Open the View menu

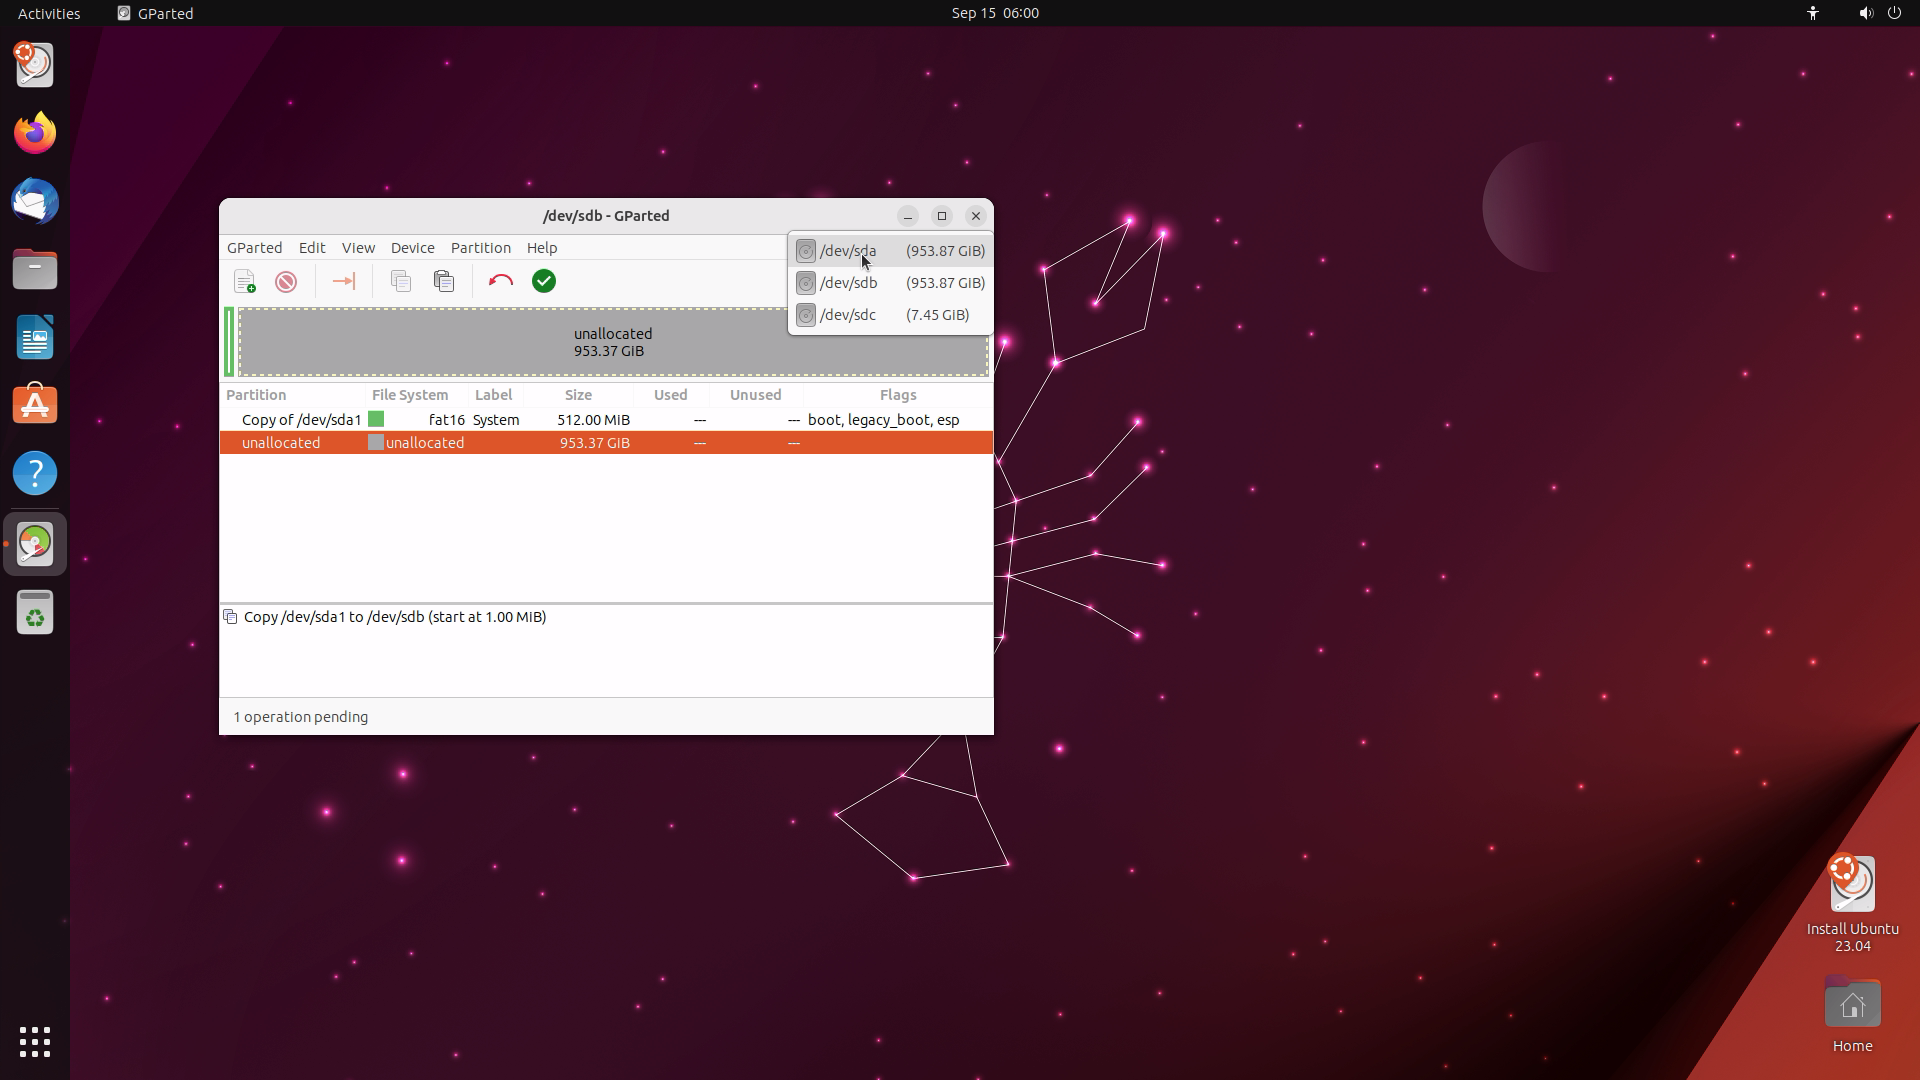(x=358, y=248)
